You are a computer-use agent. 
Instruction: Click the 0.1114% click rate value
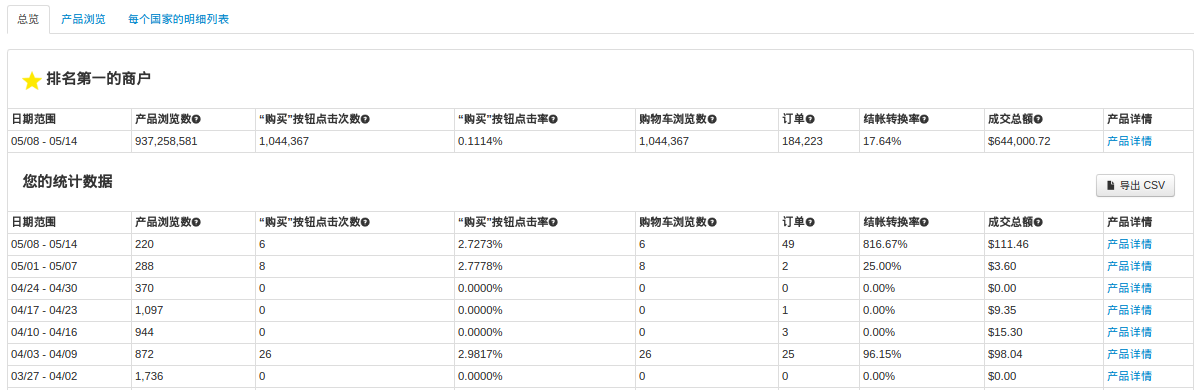coord(480,141)
